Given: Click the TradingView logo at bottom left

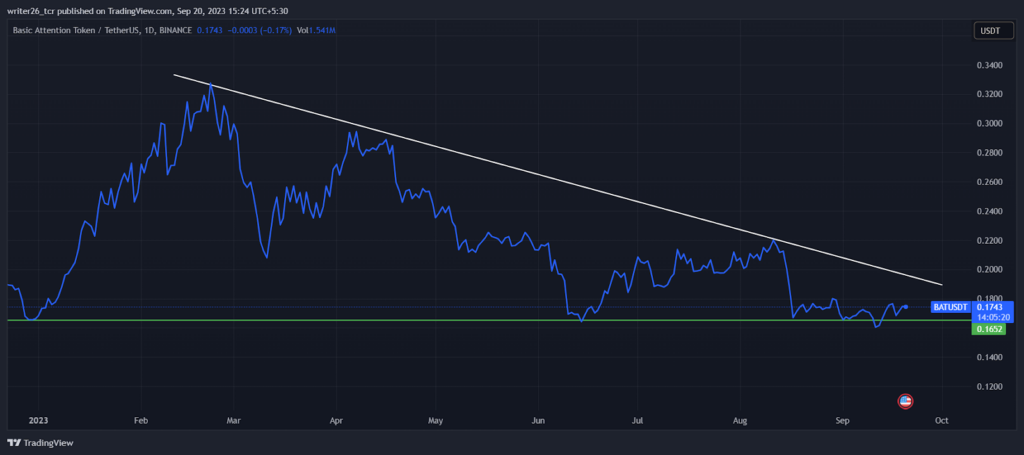Looking at the screenshot, I should [x=40, y=443].
